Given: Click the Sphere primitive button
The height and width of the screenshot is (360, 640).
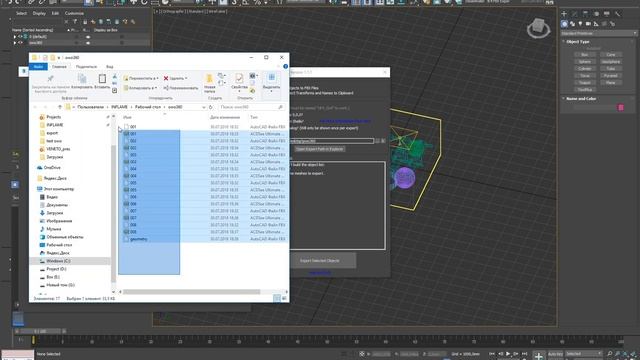Looking at the screenshot, I should tap(585, 62).
